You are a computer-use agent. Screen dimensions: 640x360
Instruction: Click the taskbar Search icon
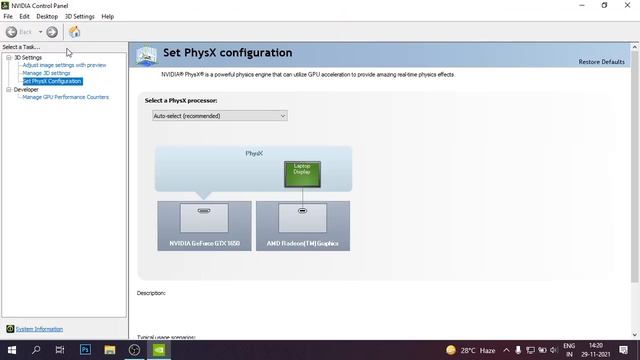coord(36,350)
